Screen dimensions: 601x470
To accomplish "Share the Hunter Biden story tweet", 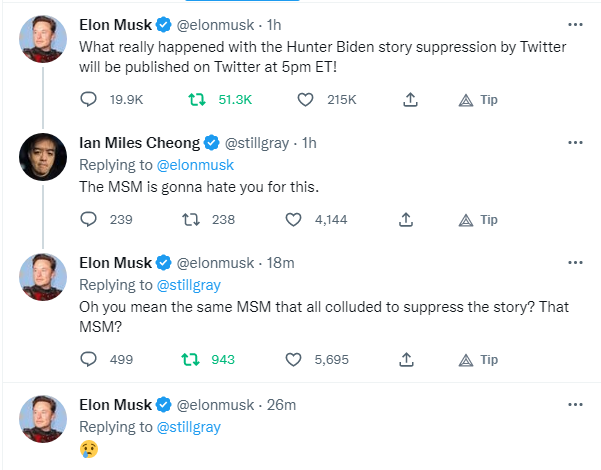I will point(409,100).
